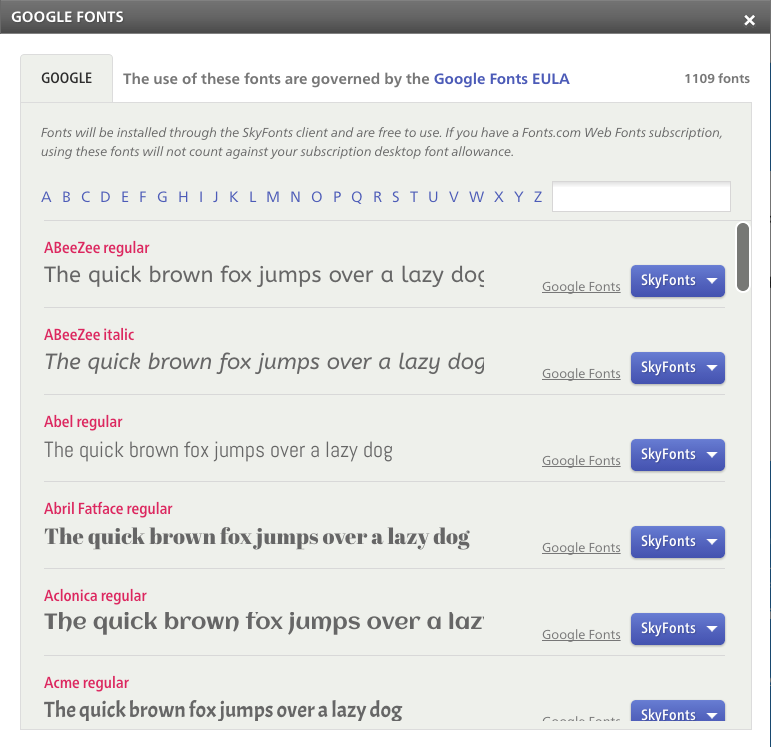Click the Abel regular font name

83,422
